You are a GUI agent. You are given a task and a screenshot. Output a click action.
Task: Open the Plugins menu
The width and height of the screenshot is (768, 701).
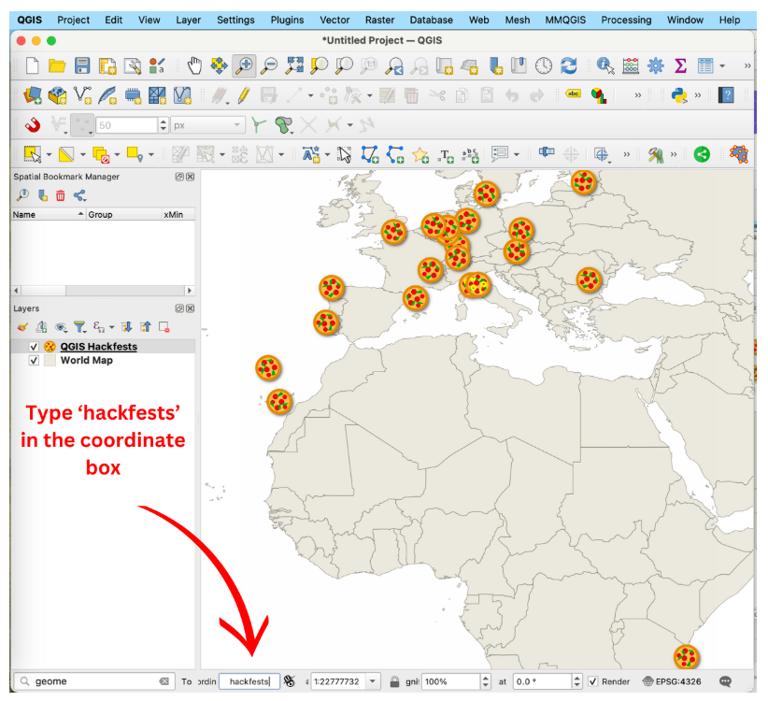(x=287, y=20)
